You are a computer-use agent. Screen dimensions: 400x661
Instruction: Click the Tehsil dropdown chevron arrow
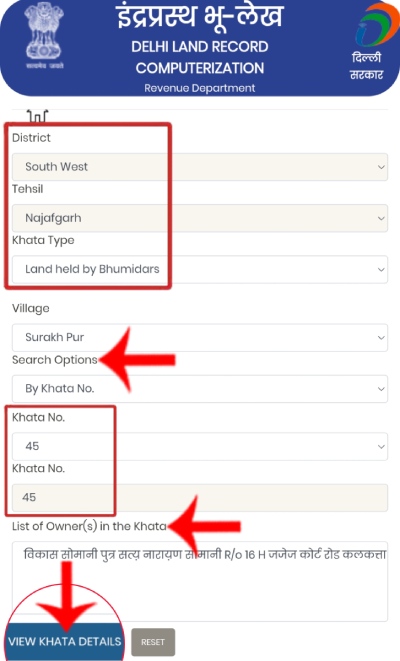tap(381, 218)
